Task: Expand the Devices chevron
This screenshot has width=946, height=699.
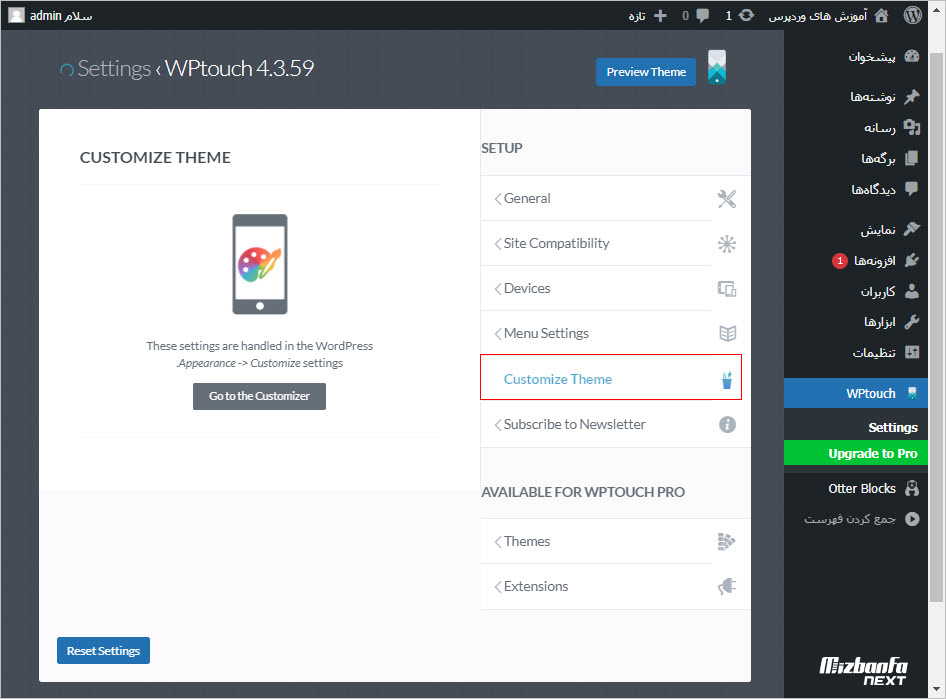Action: point(498,289)
